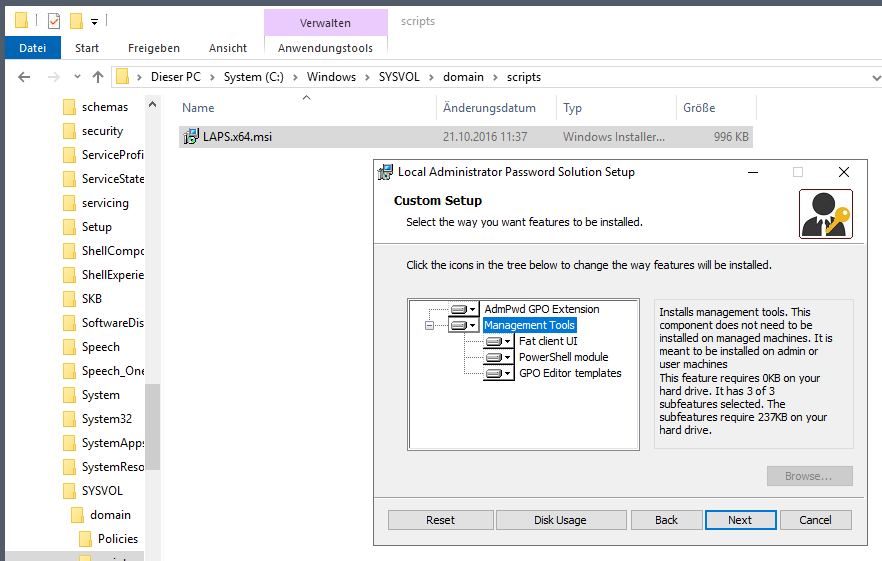Image resolution: width=882 pixels, height=561 pixels.
Task: Select Fat client UI feature label
Action: click(548, 341)
